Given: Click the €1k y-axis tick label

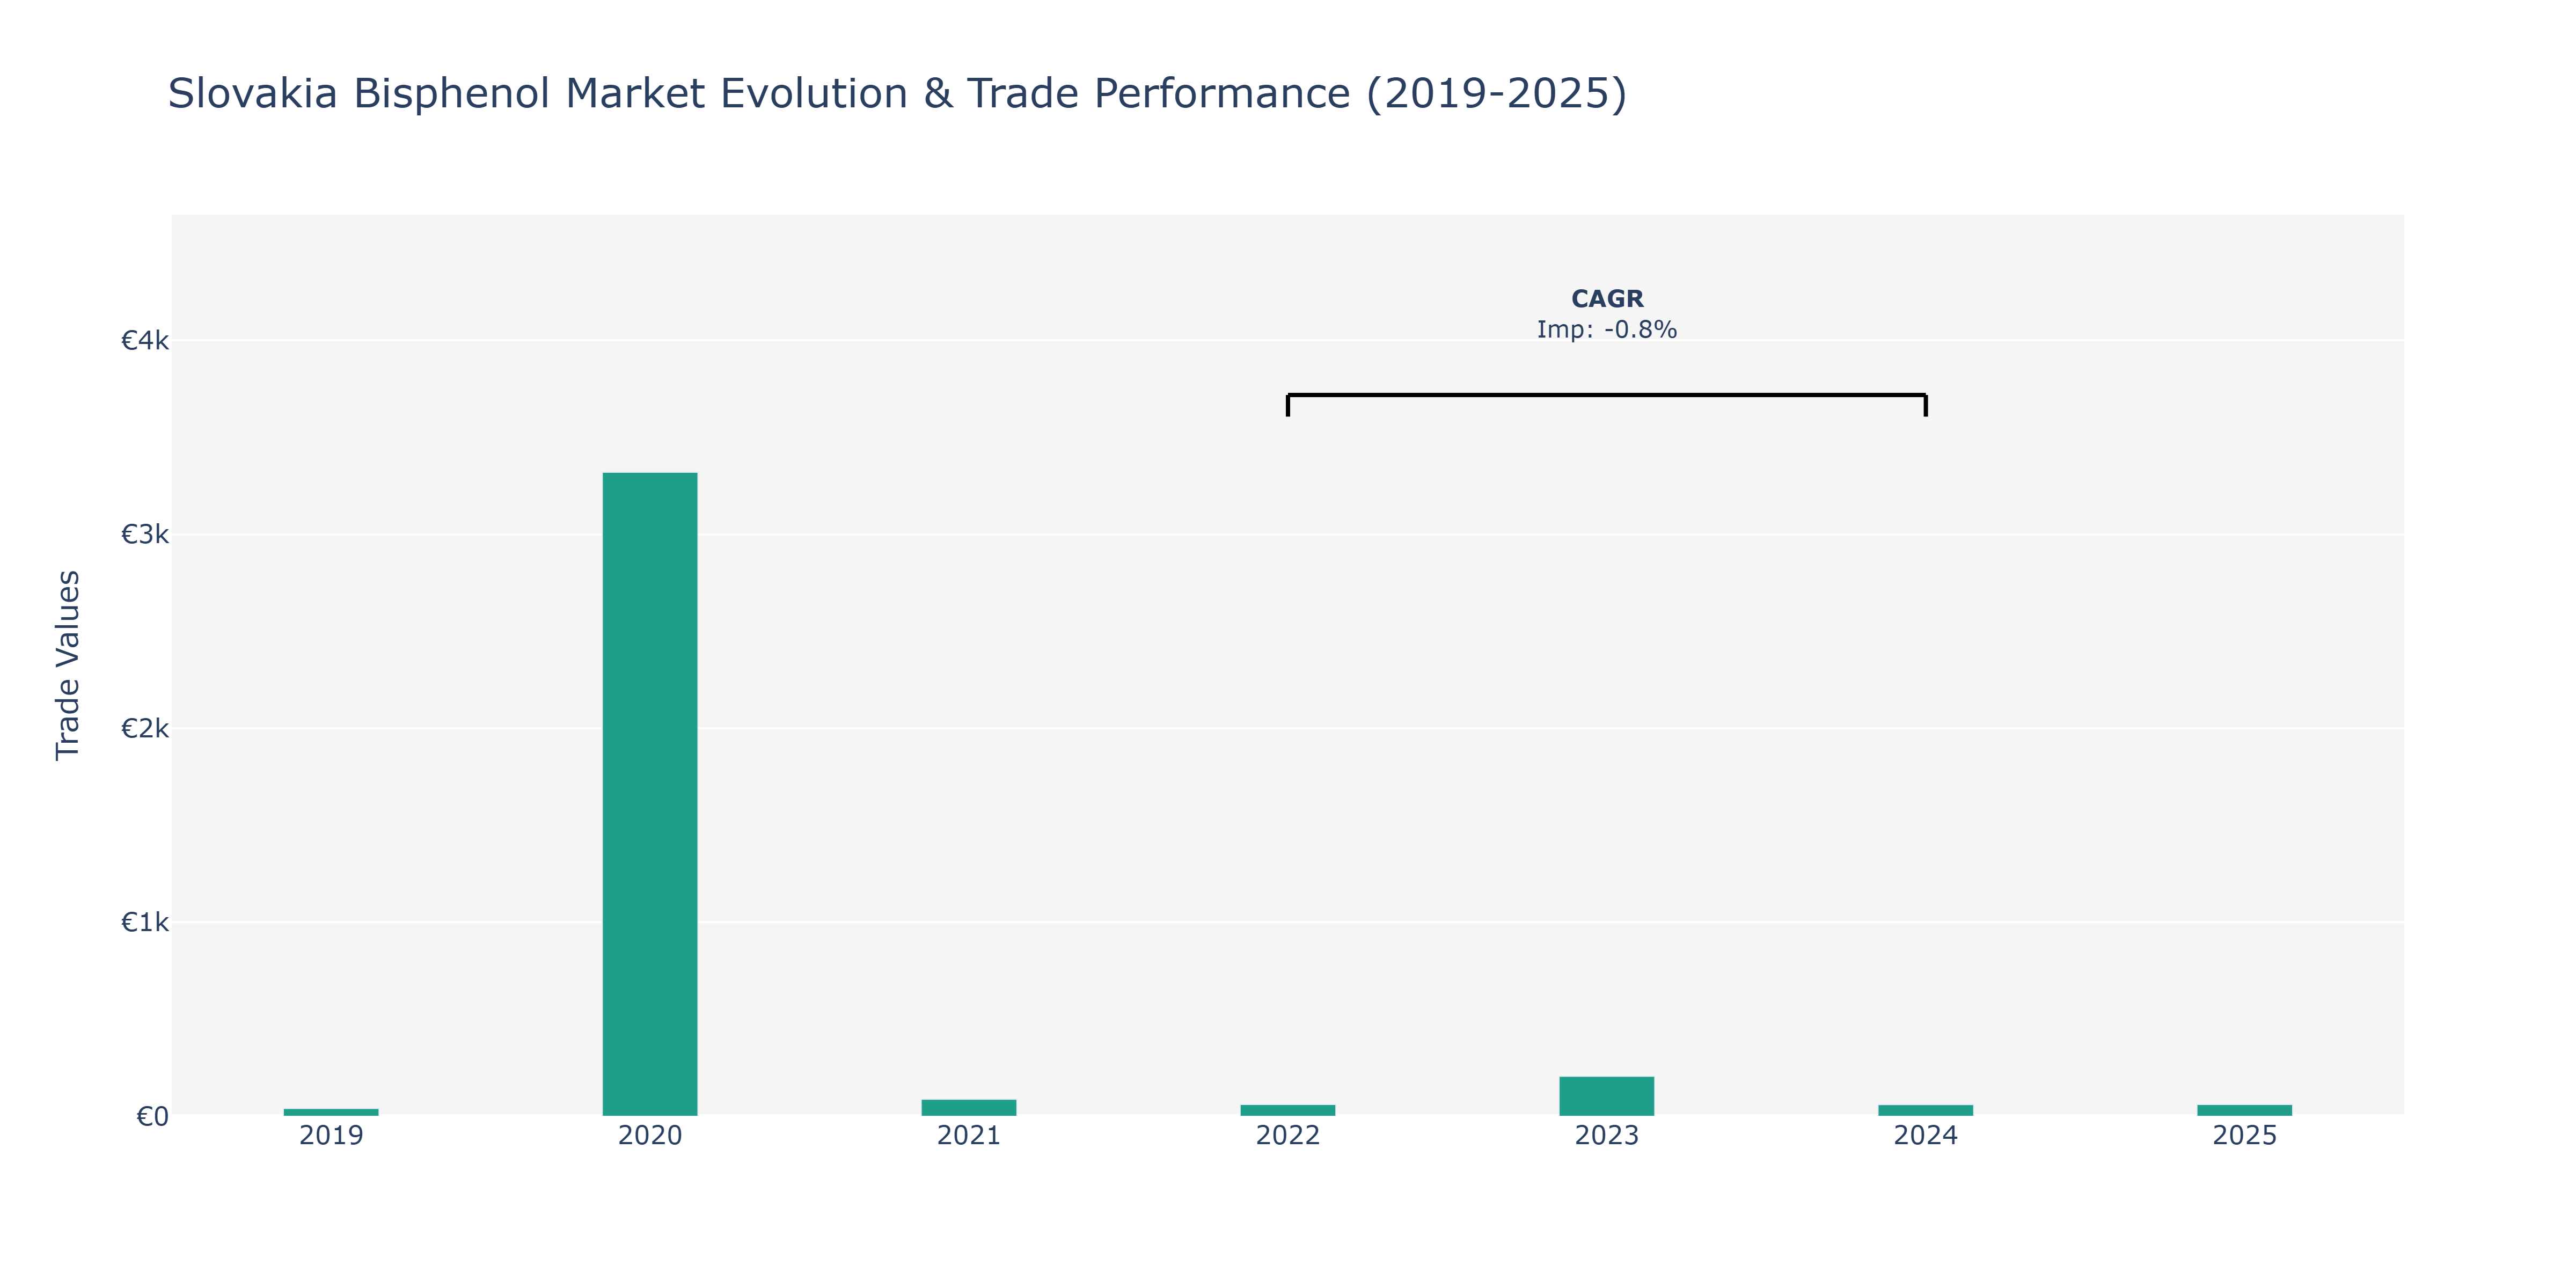Looking at the screenshot, I should click(x=145, y=922).
